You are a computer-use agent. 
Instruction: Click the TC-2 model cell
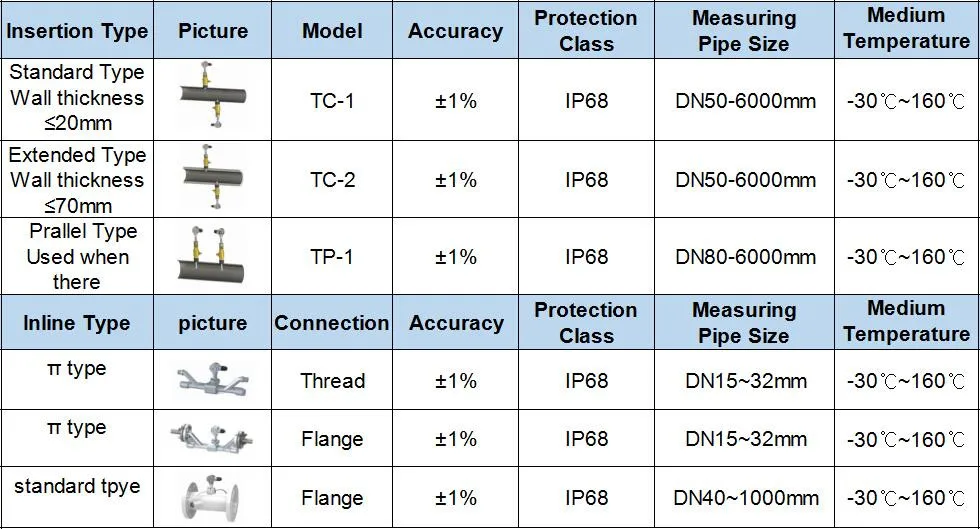click(x=332, y=180)
